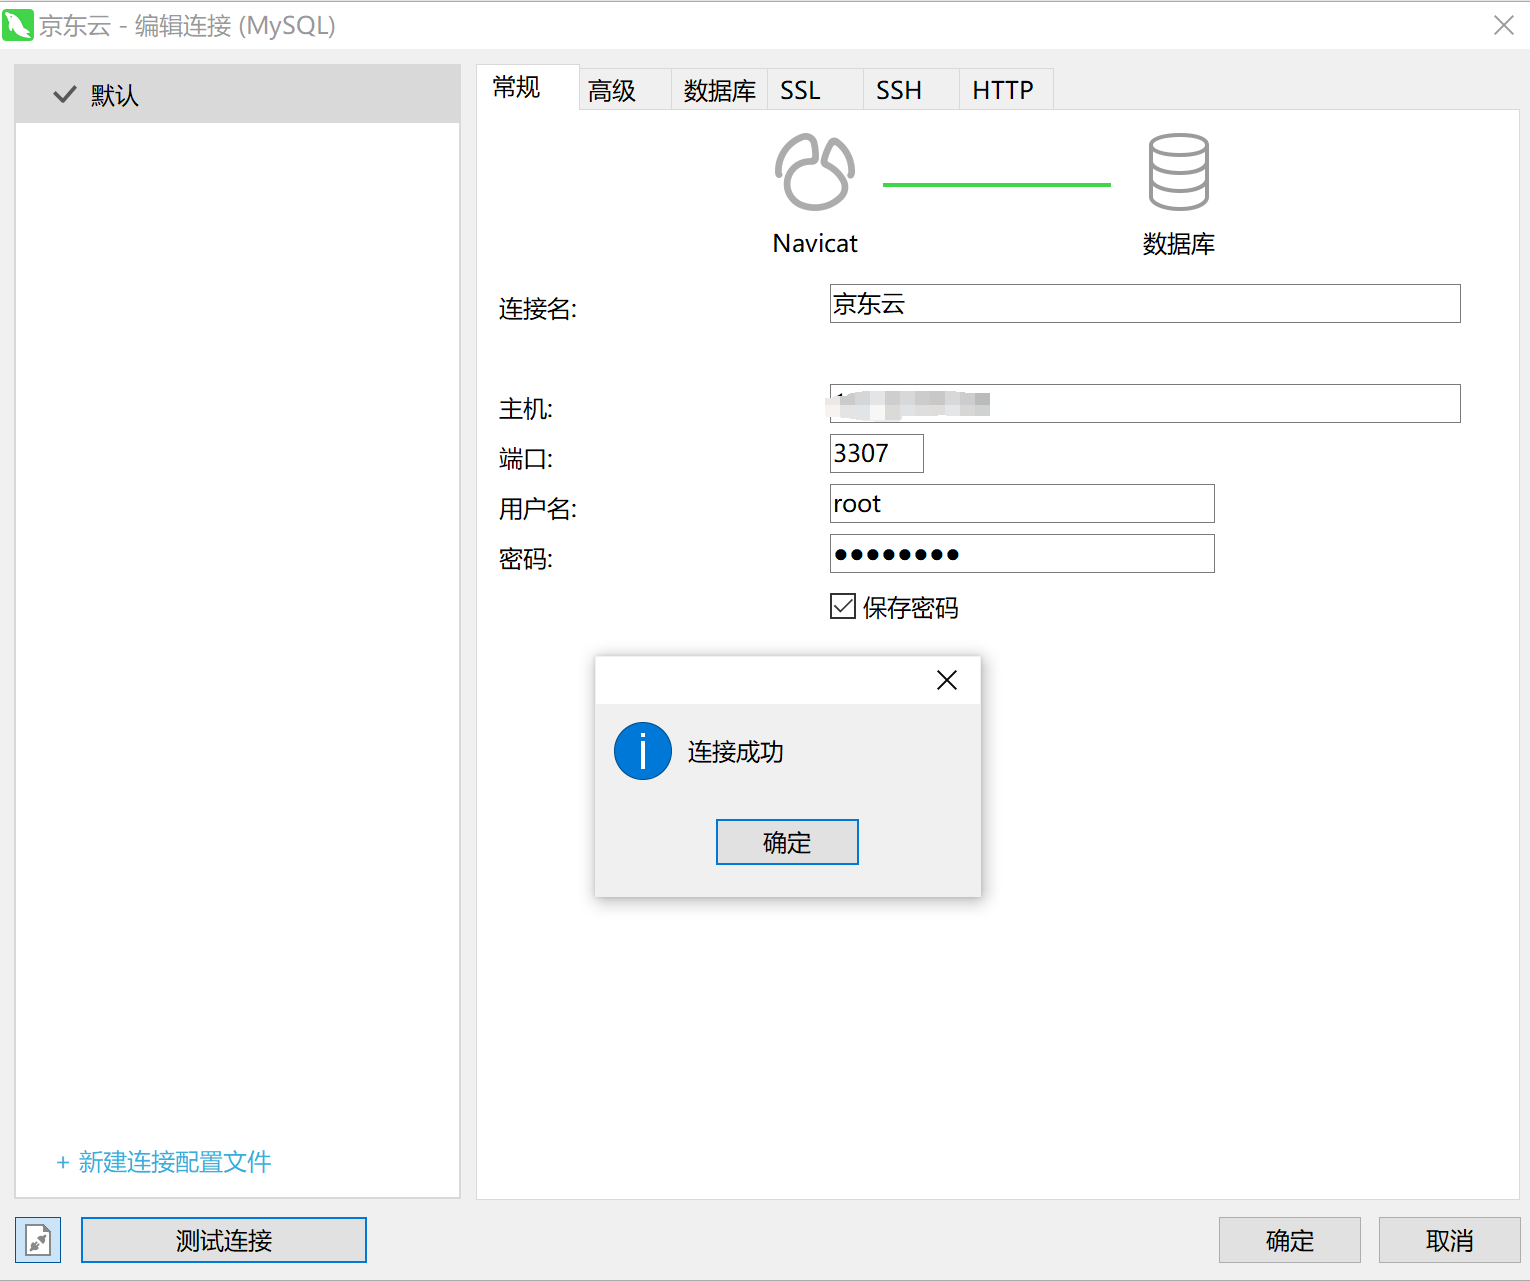Select the 默认 connection profile
The image size is (1530, 1281).
click(x=237, y=95)
